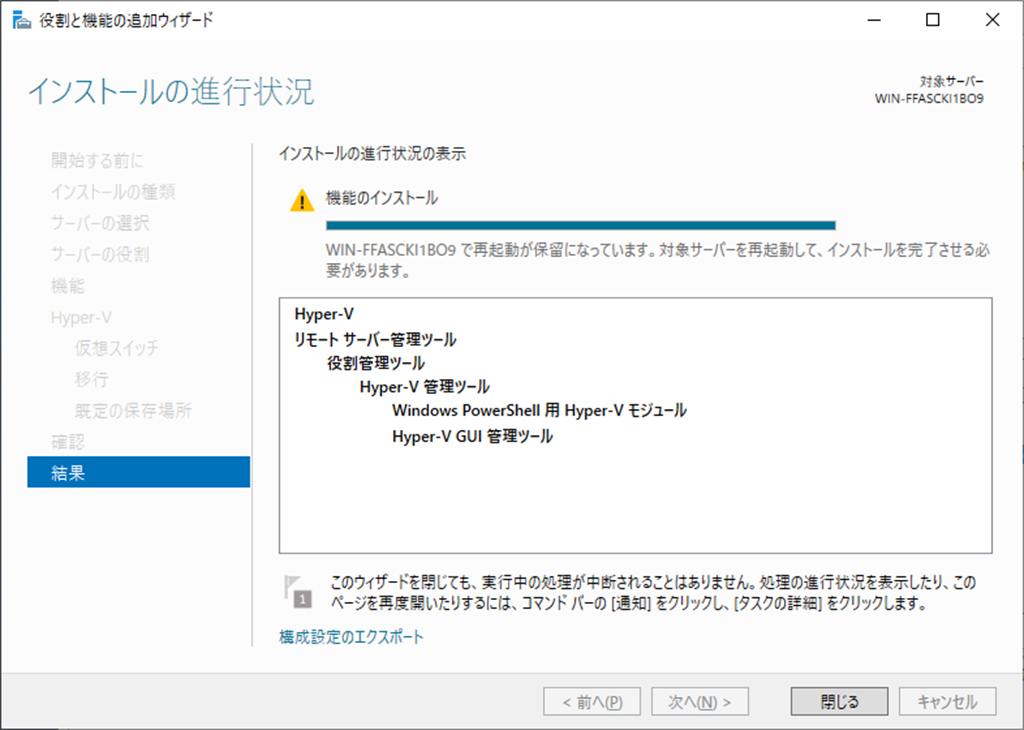
Task: Select 役割管理ツール in results list
Action: click(376, 363)
